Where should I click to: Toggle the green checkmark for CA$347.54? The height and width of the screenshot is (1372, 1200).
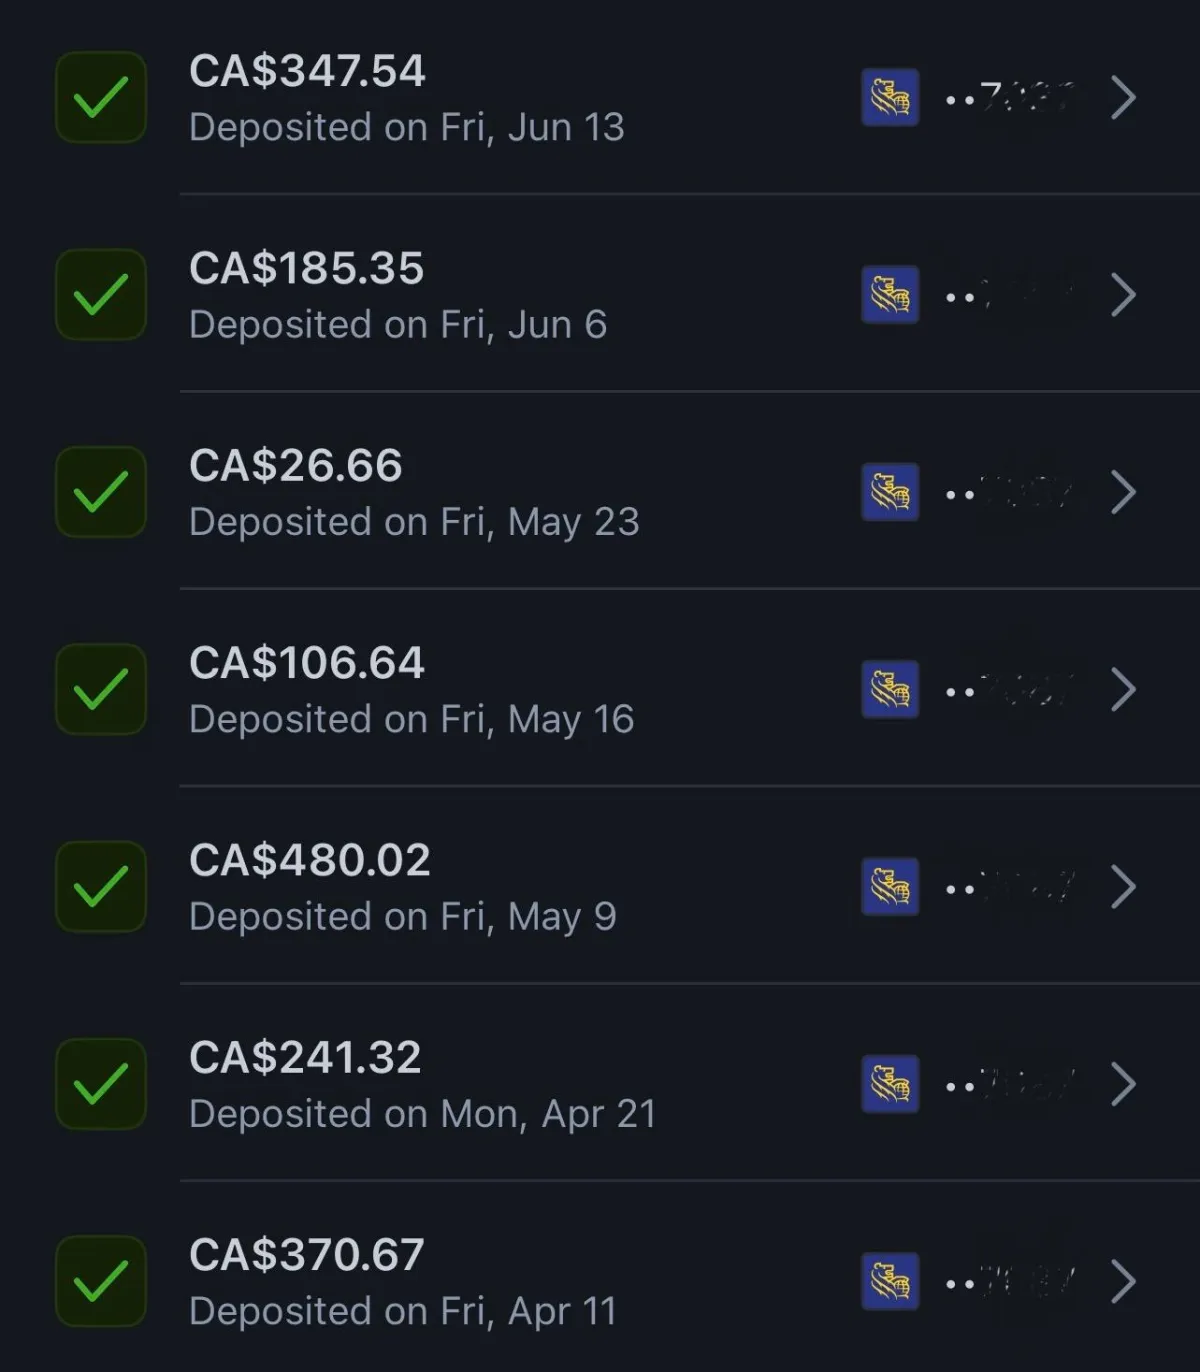click(x=101, y=98)
